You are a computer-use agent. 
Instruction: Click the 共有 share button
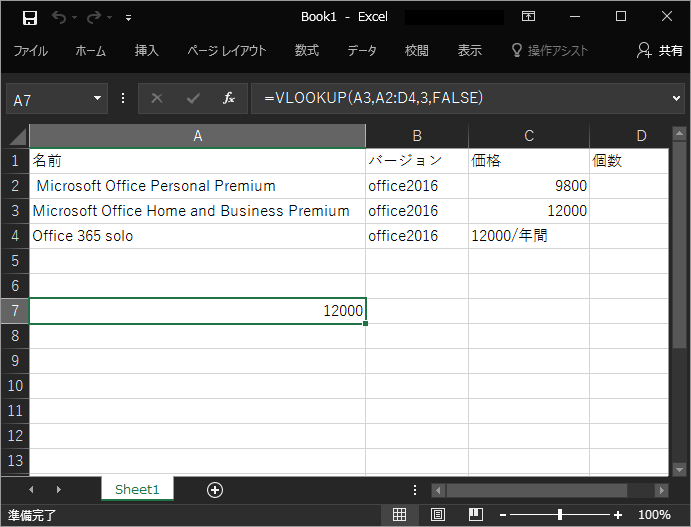click(660, 51)
